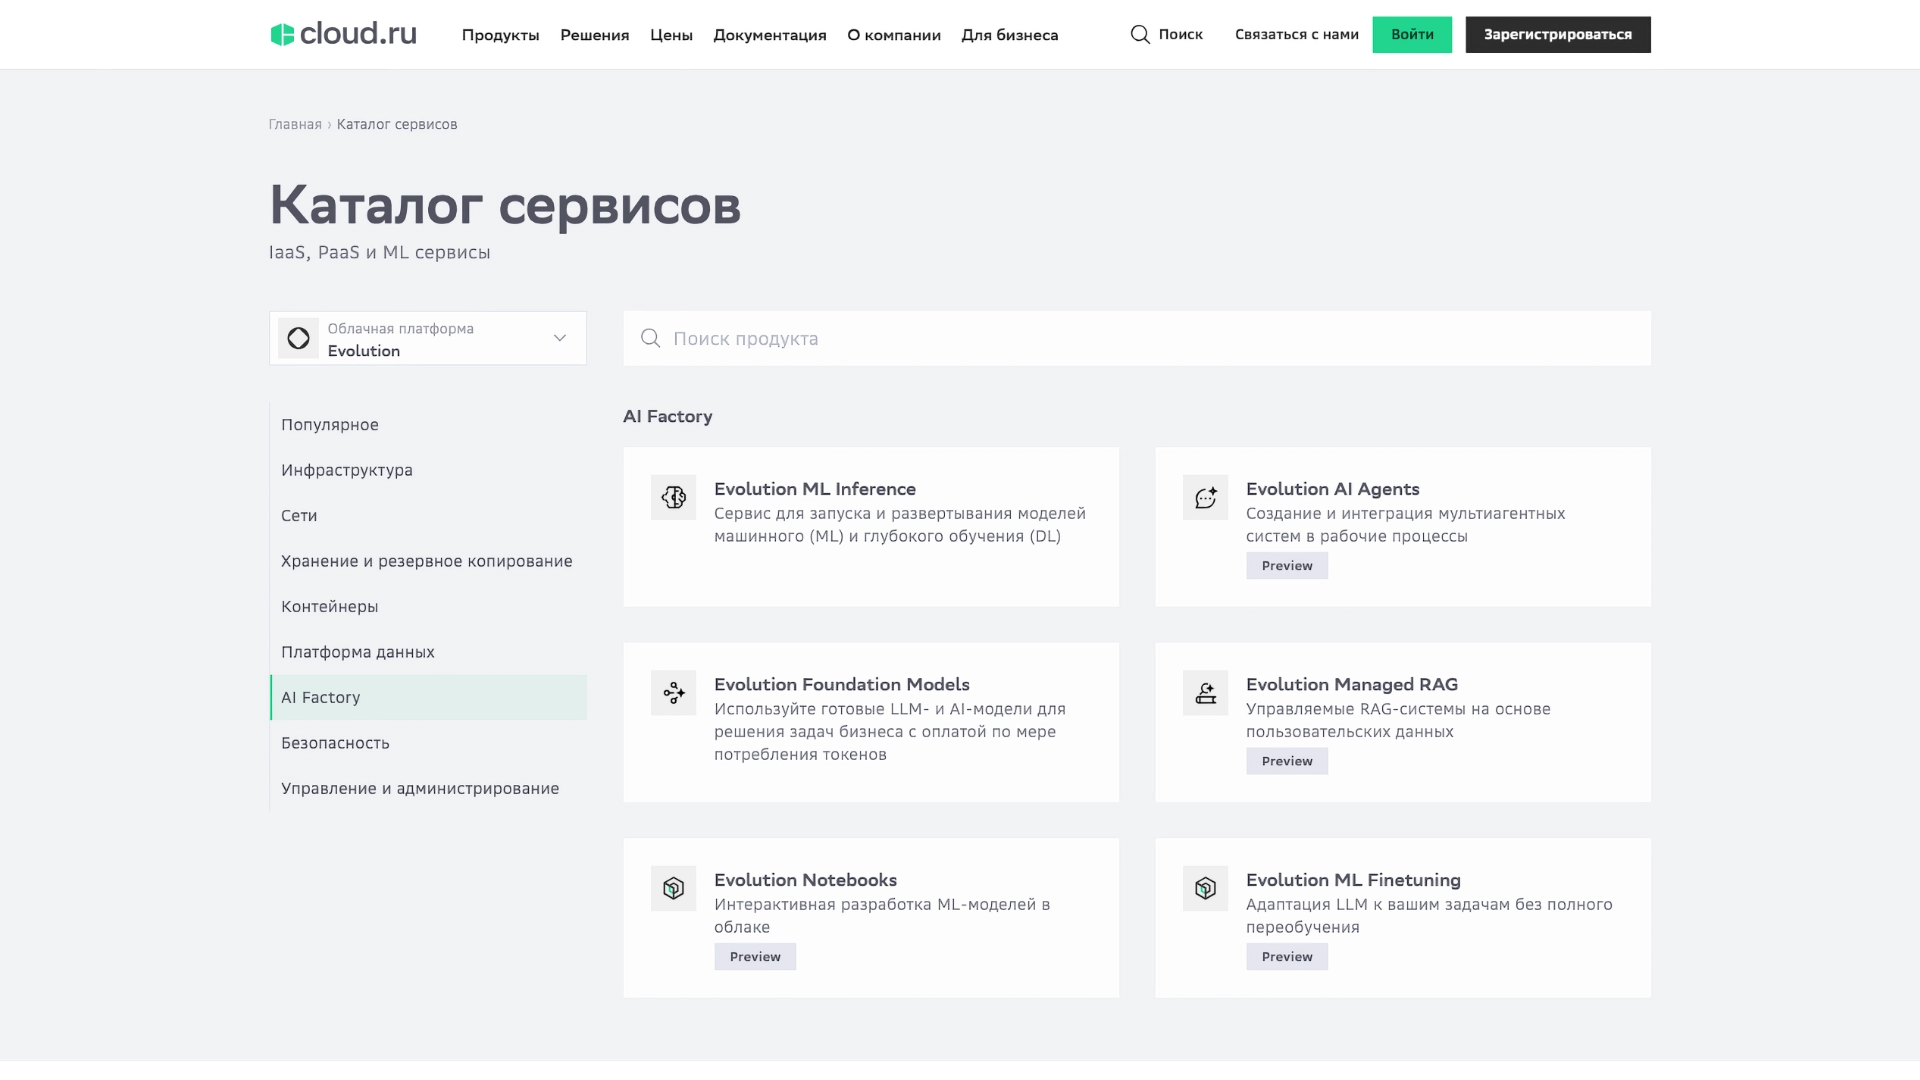
Task: Open the Продукты menu
Action: point(500,35)
